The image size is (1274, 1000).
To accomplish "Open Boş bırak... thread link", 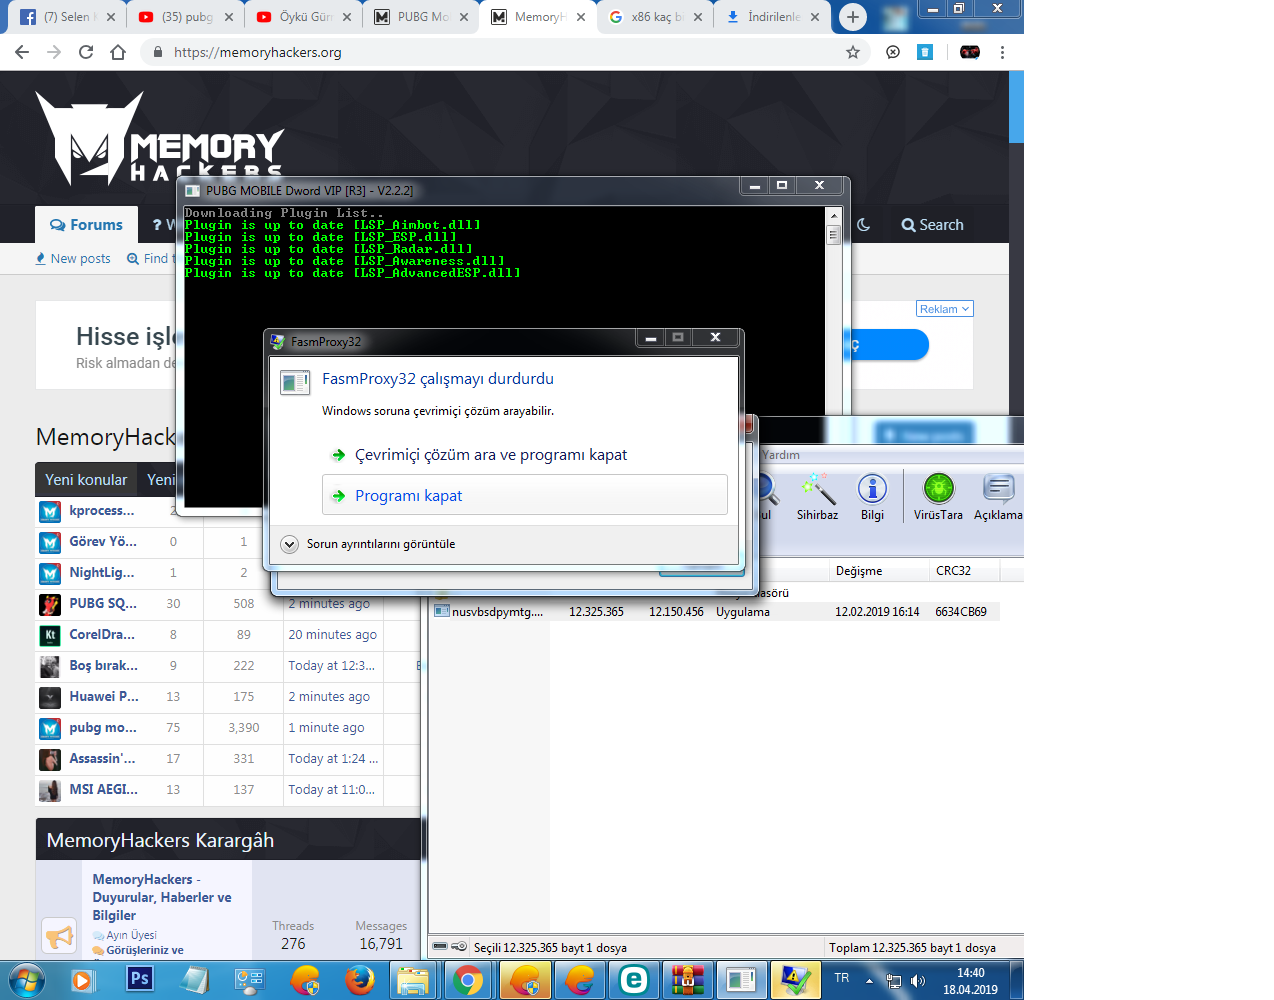I will [104, 665].
